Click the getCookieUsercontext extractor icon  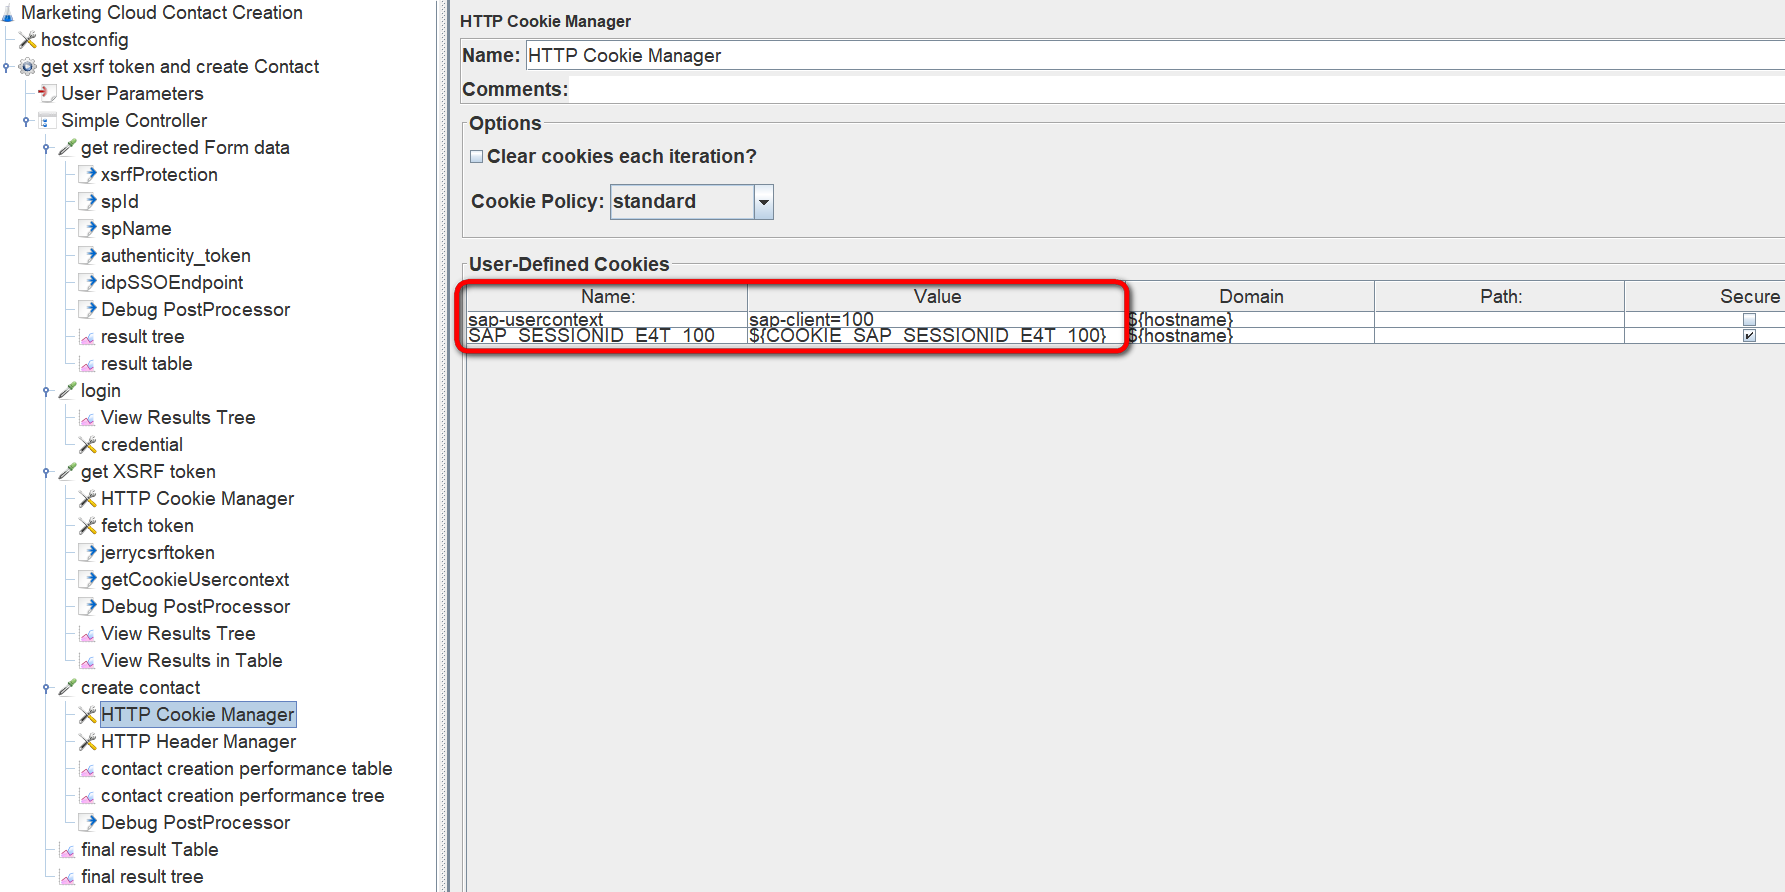[x=88, y=580]
